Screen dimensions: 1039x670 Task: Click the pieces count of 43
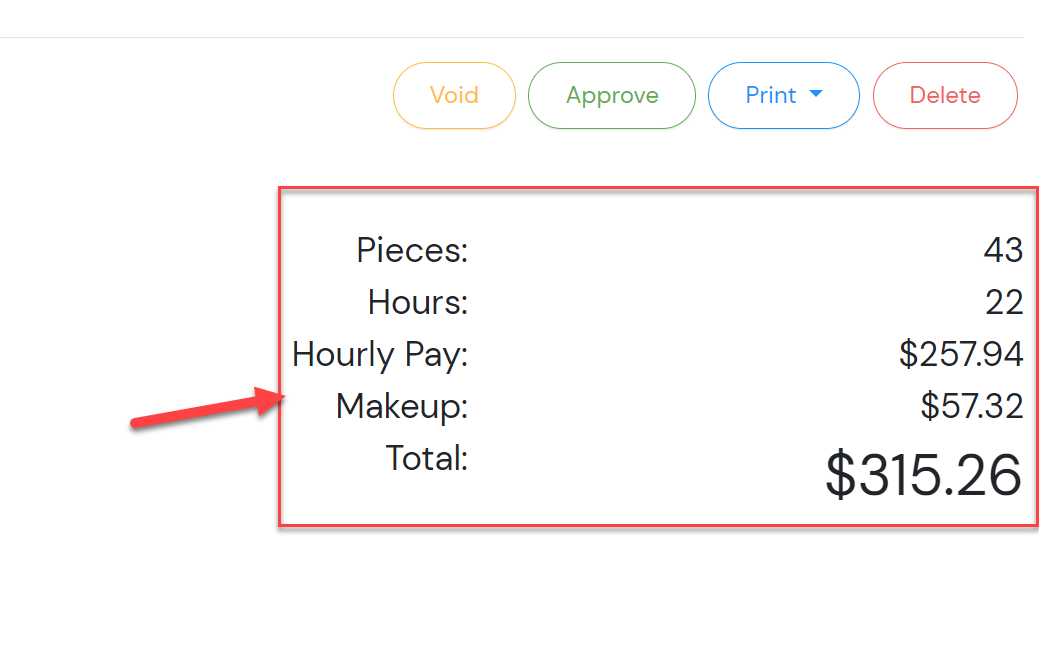[1003, 250]
